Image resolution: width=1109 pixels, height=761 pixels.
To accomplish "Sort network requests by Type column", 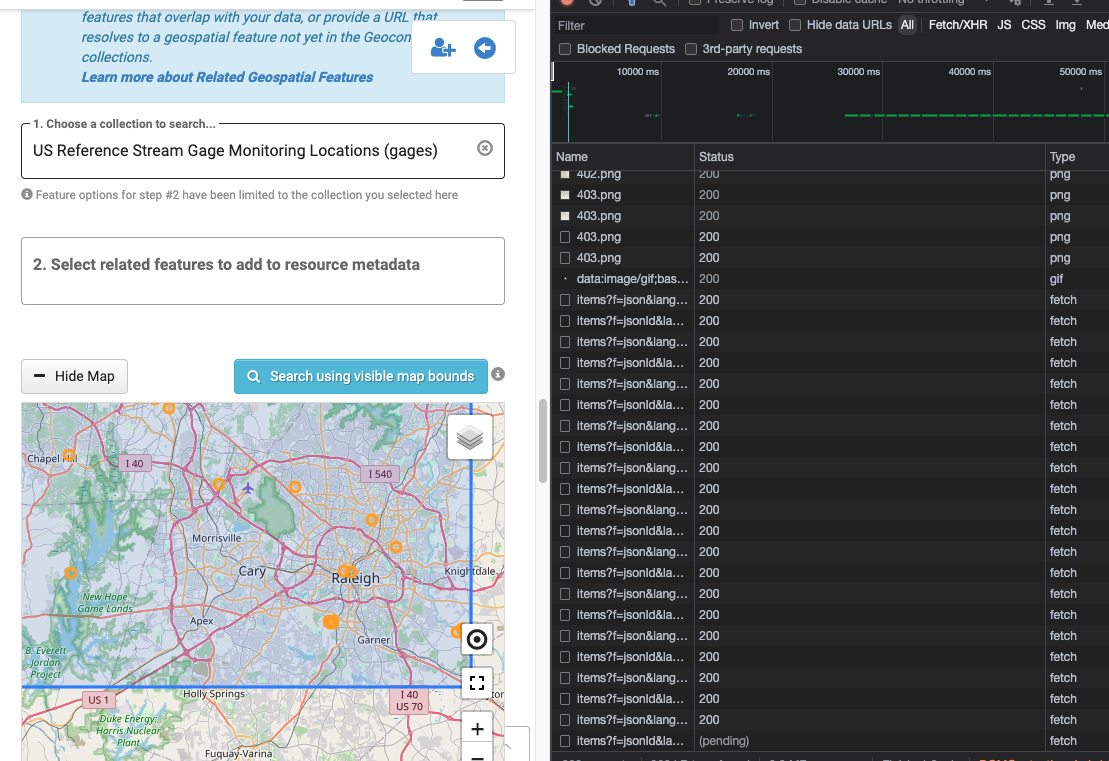I will [1076, 156].
